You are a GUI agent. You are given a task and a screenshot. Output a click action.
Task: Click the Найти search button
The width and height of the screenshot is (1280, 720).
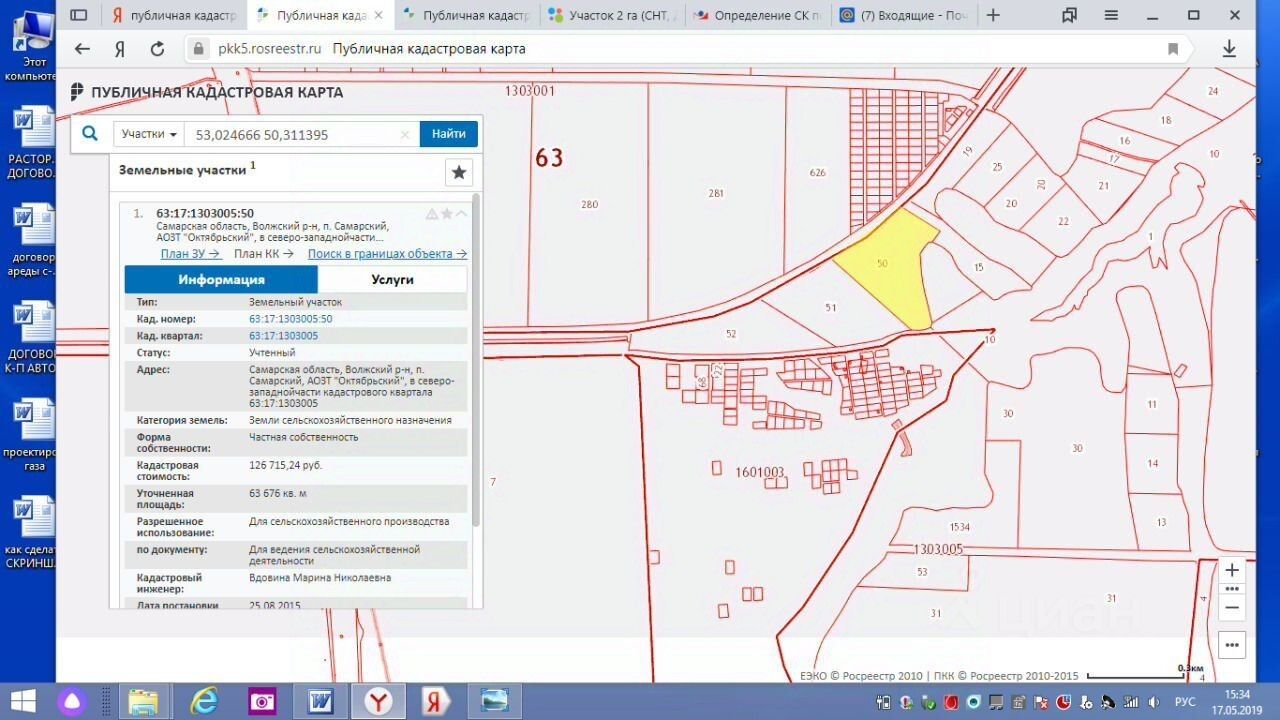[449, 134]
